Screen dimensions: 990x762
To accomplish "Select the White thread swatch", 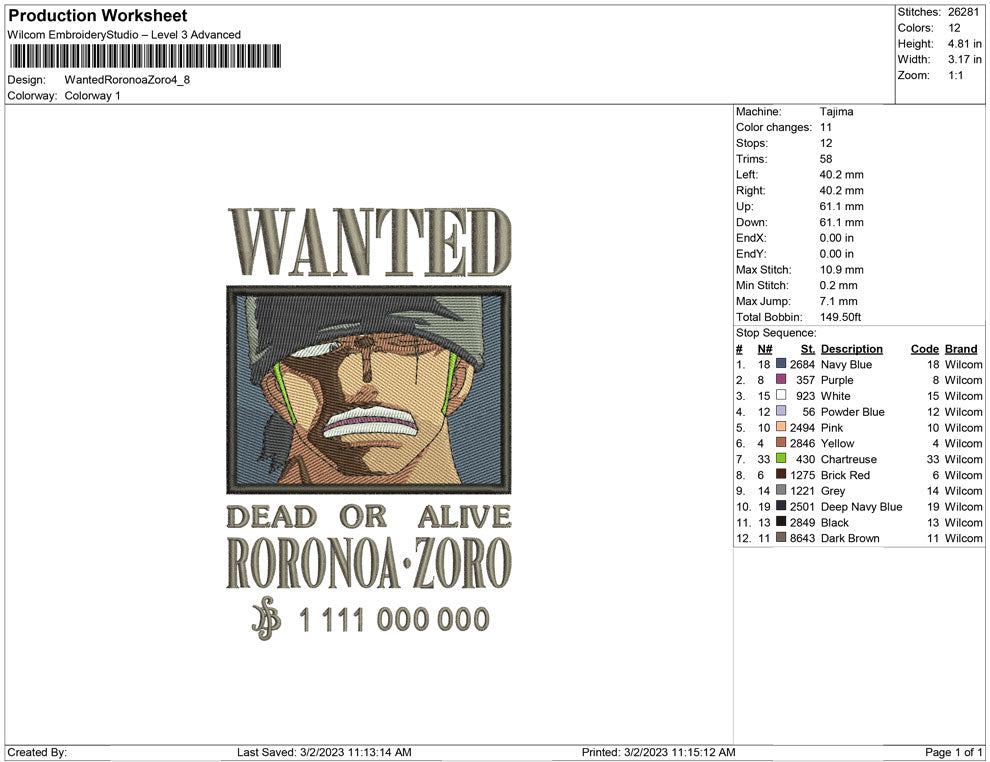I will tap(782, 396).
